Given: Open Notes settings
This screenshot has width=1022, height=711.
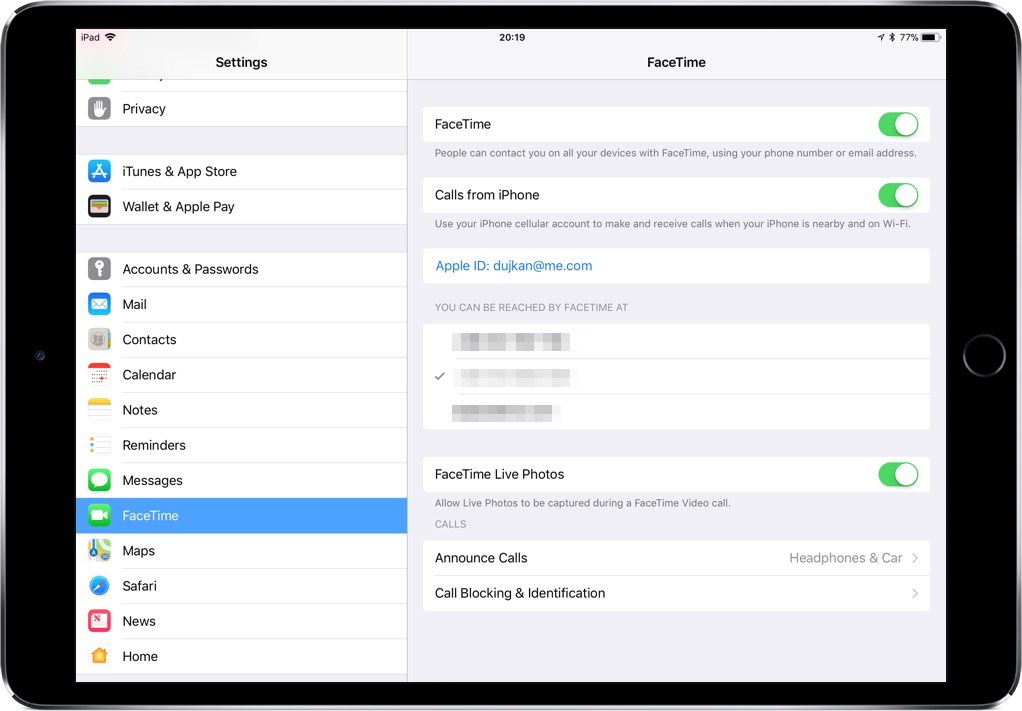Looking at the screenshot, I should [x=241, y=410].
